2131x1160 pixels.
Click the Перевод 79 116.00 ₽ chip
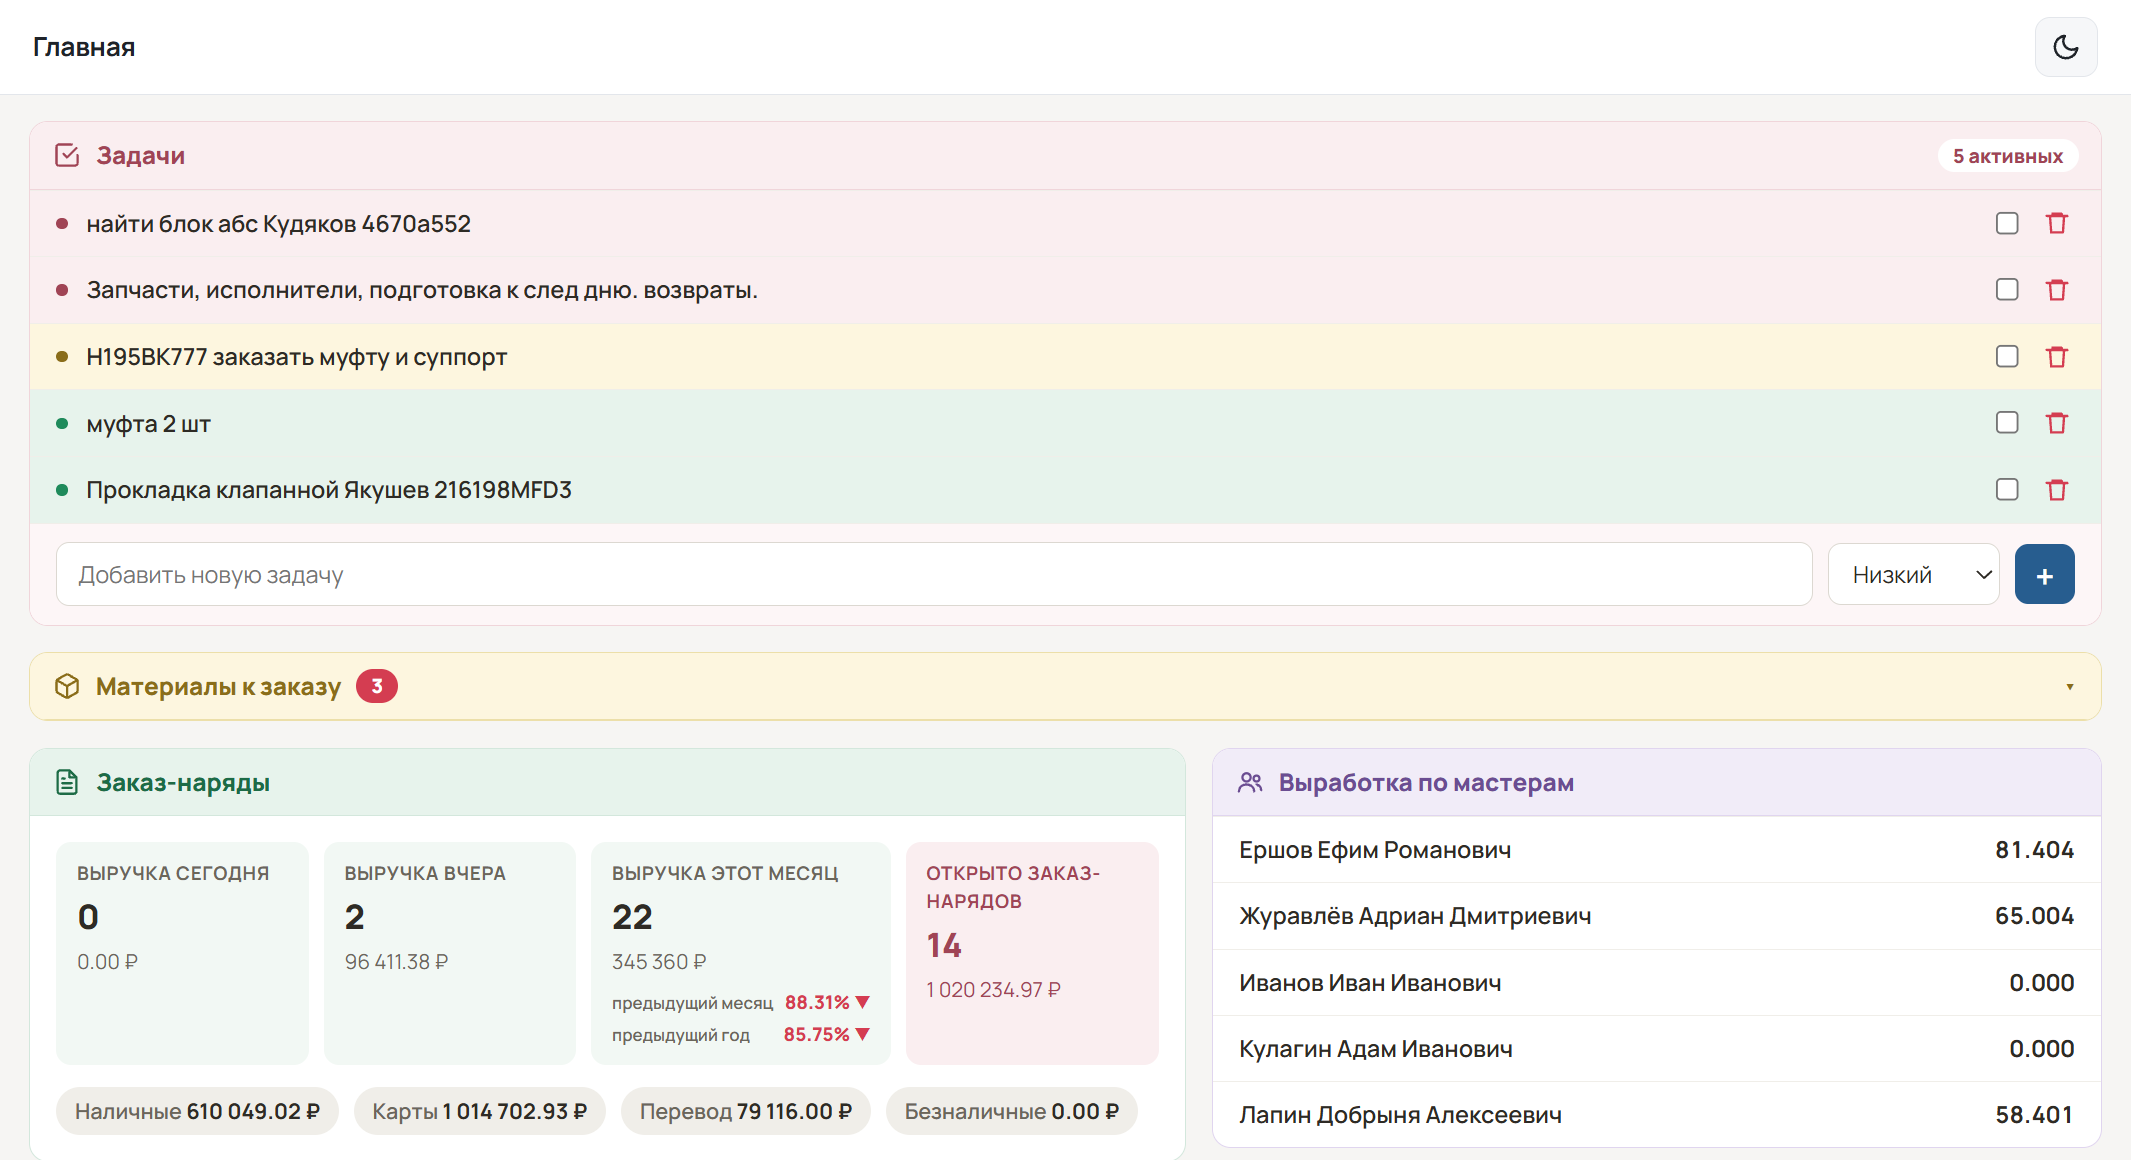point(745,1111)
